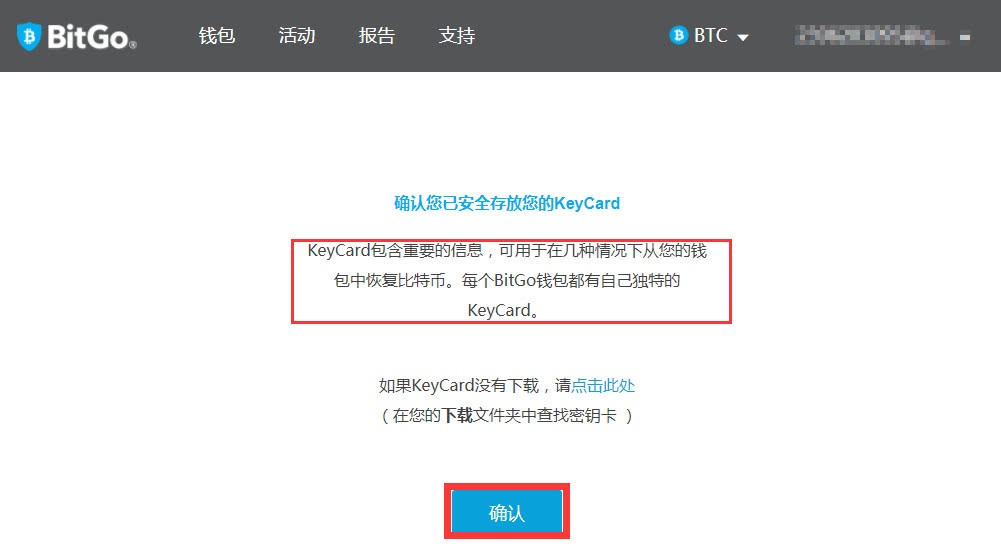
Task: Click the heading 确认您已安全存放您的KeyCard
Action: (507, 204)
